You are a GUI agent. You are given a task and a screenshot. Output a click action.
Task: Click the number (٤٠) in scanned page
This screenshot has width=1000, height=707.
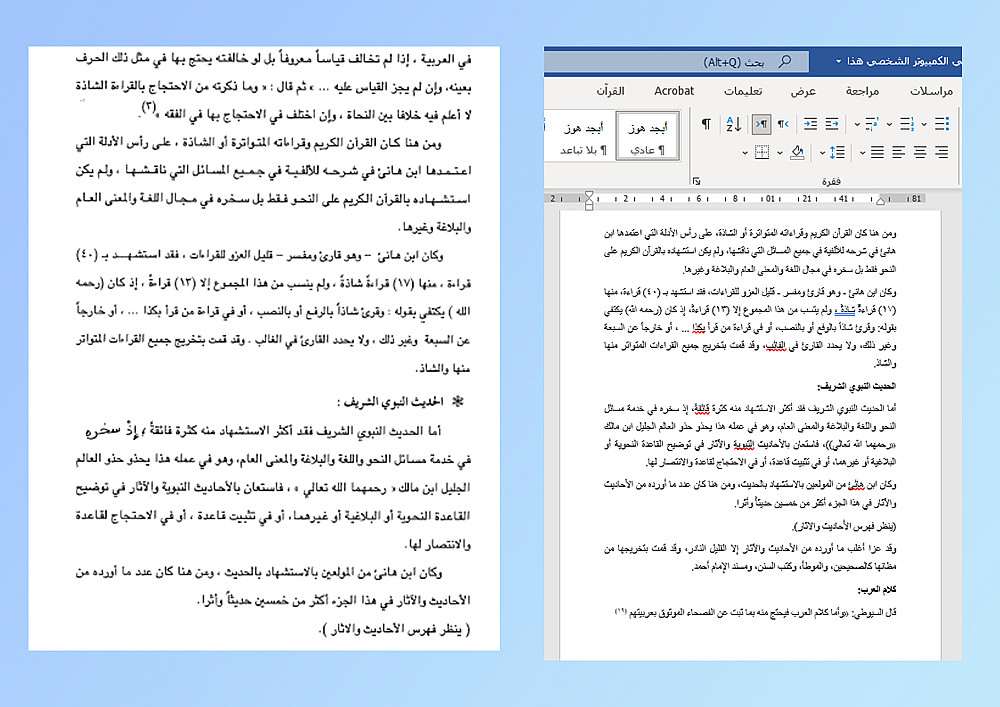(x=87, y=255)
